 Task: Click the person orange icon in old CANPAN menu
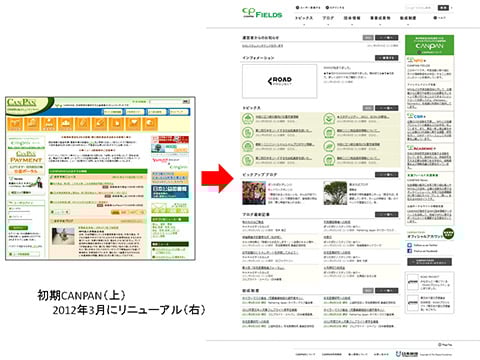tap(49, 124)
